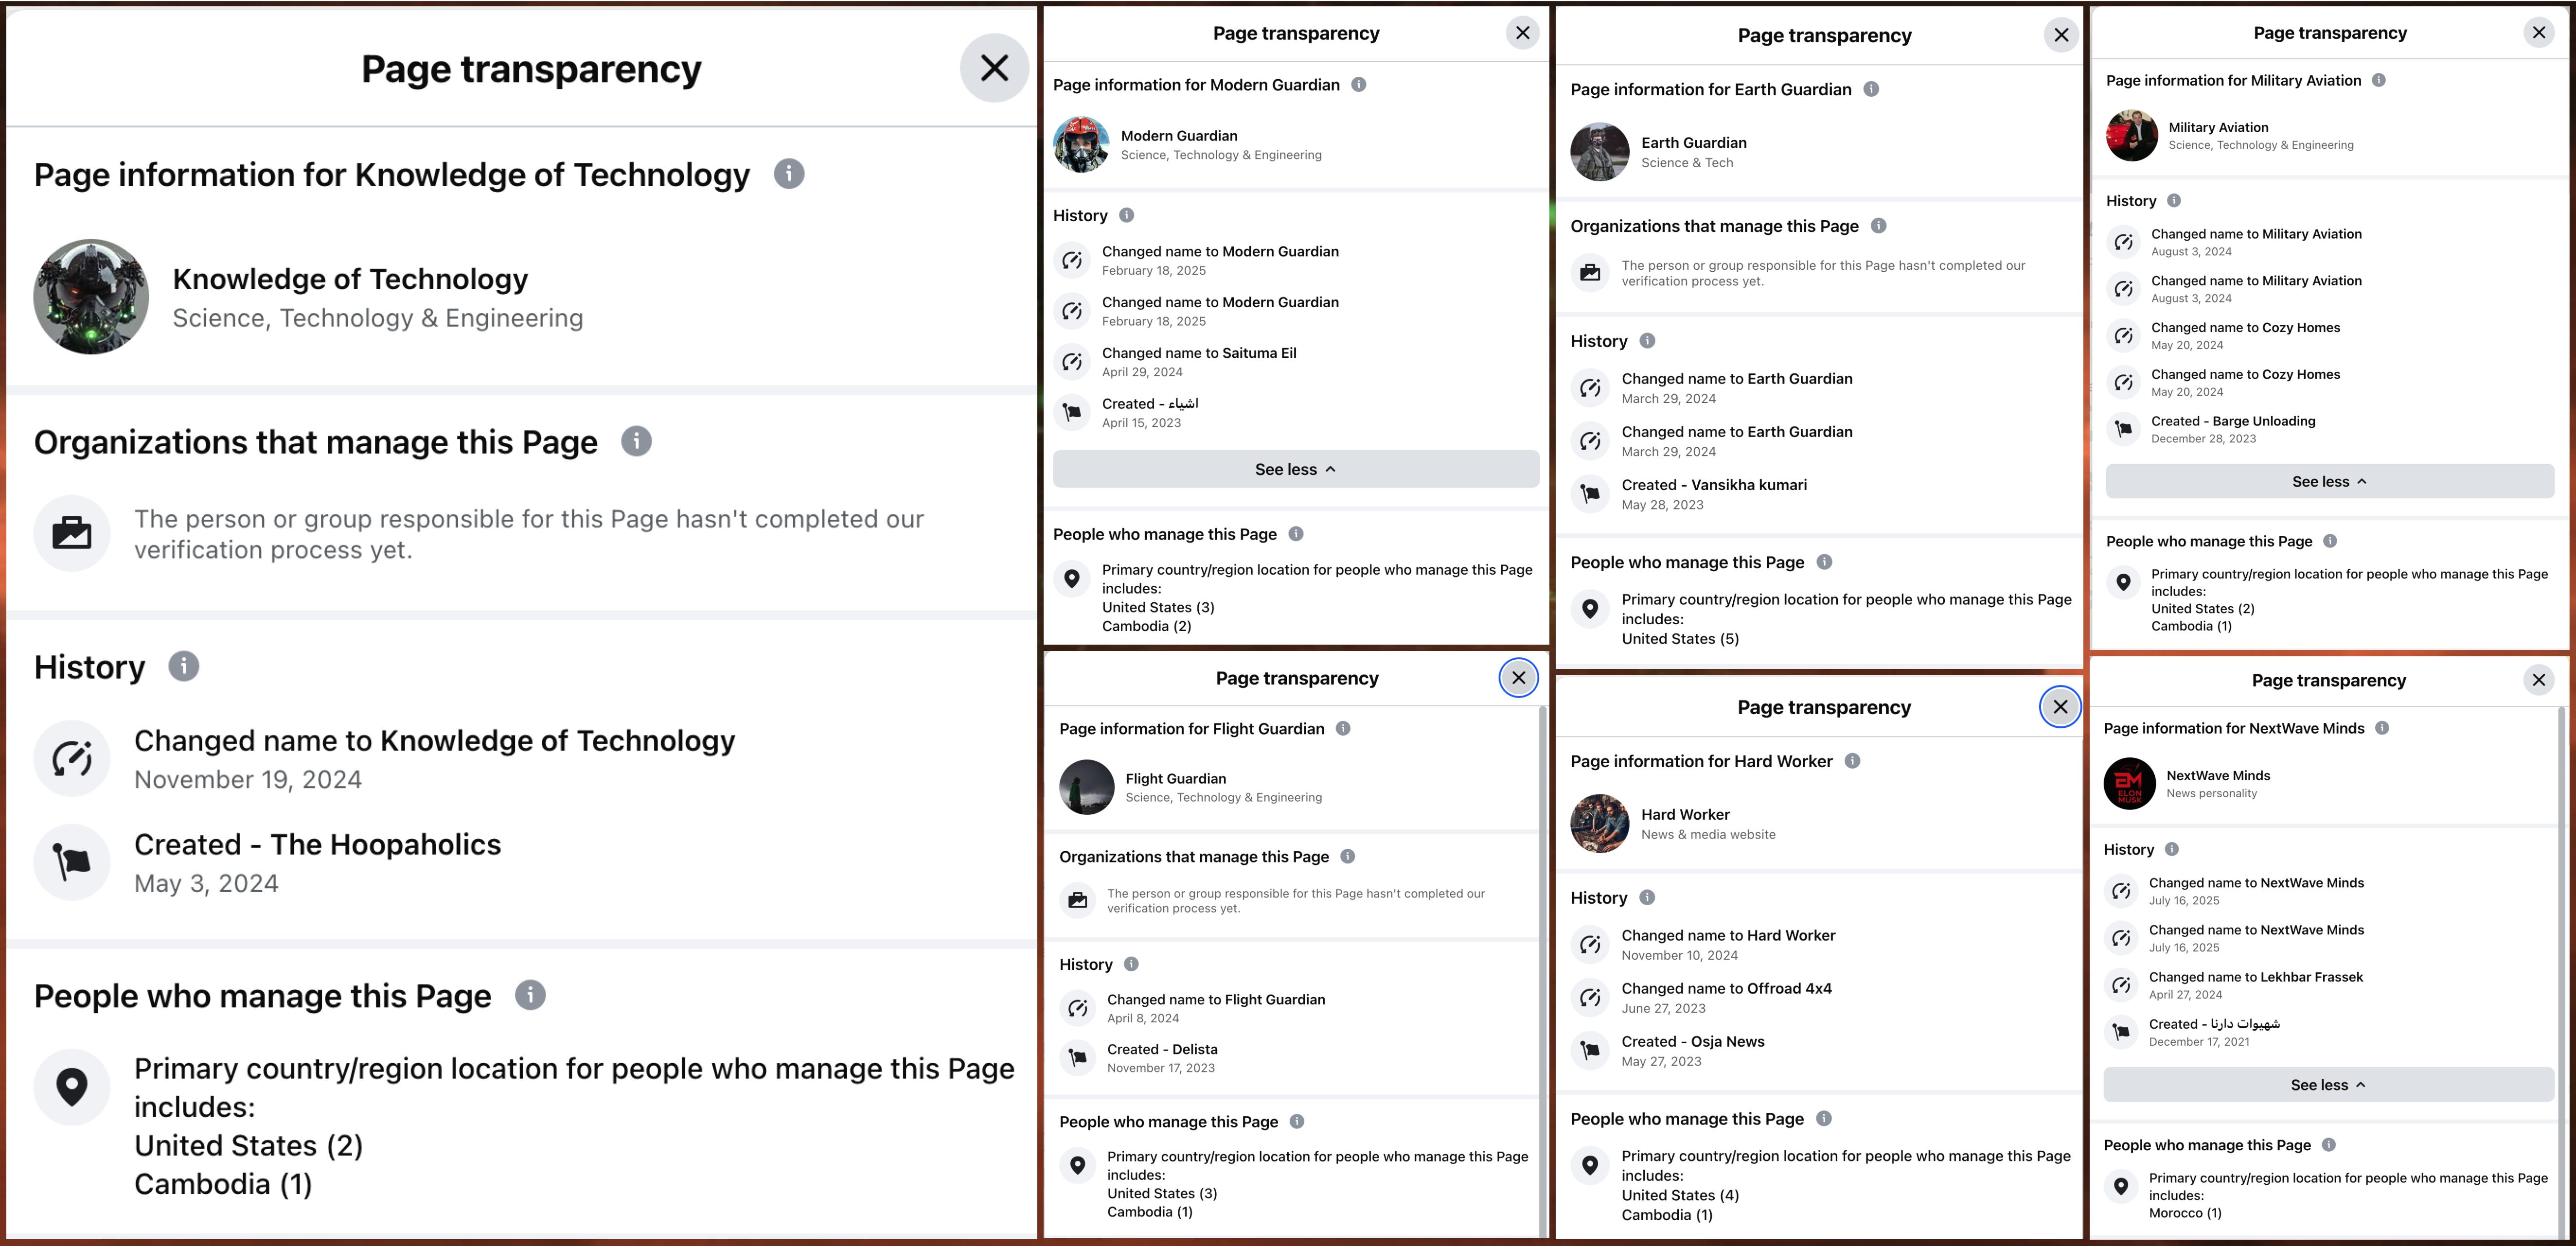Open NextWave Minds page avatar
Image resolution: width=2576 pixels, height=1246 pixels.
pyautogui.click(x=2129, y=783)
